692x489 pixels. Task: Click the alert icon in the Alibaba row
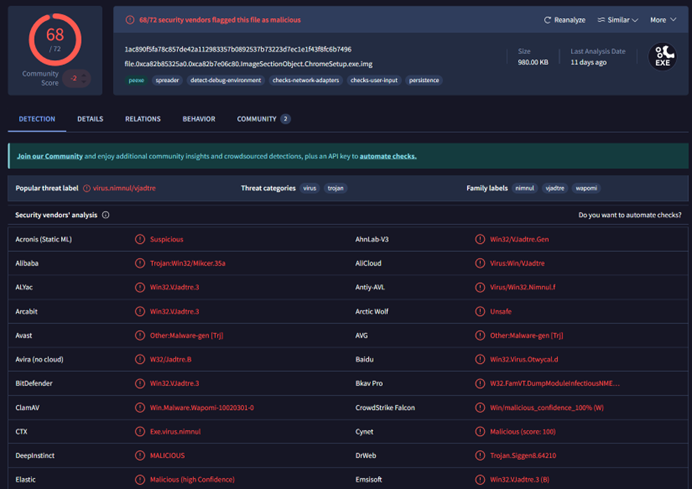tap(140, 263)
